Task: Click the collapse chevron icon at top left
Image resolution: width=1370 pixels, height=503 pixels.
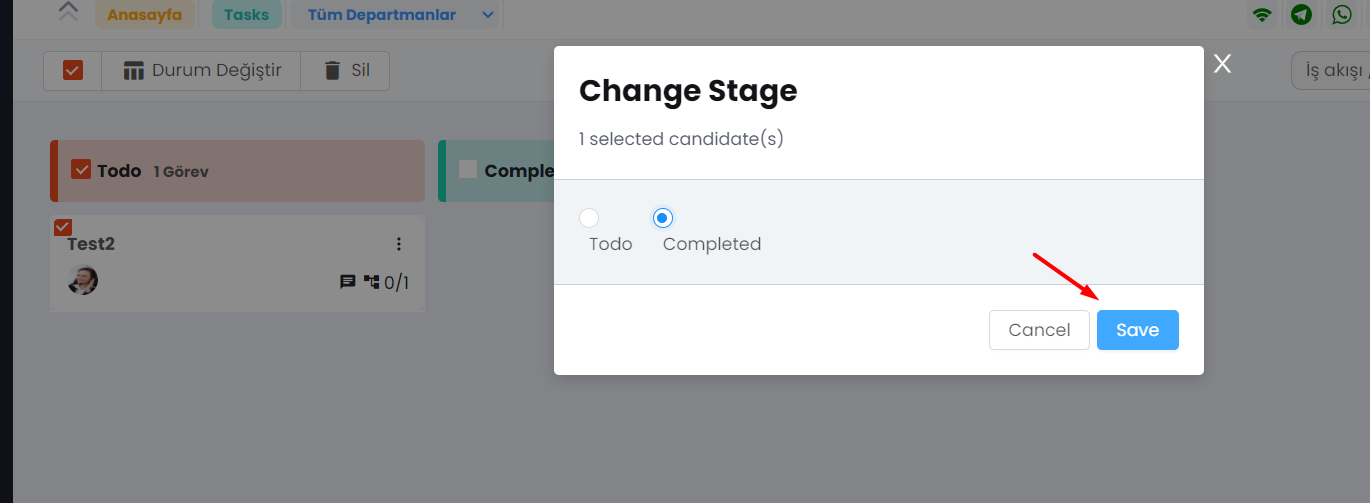Action: (68, 12)
